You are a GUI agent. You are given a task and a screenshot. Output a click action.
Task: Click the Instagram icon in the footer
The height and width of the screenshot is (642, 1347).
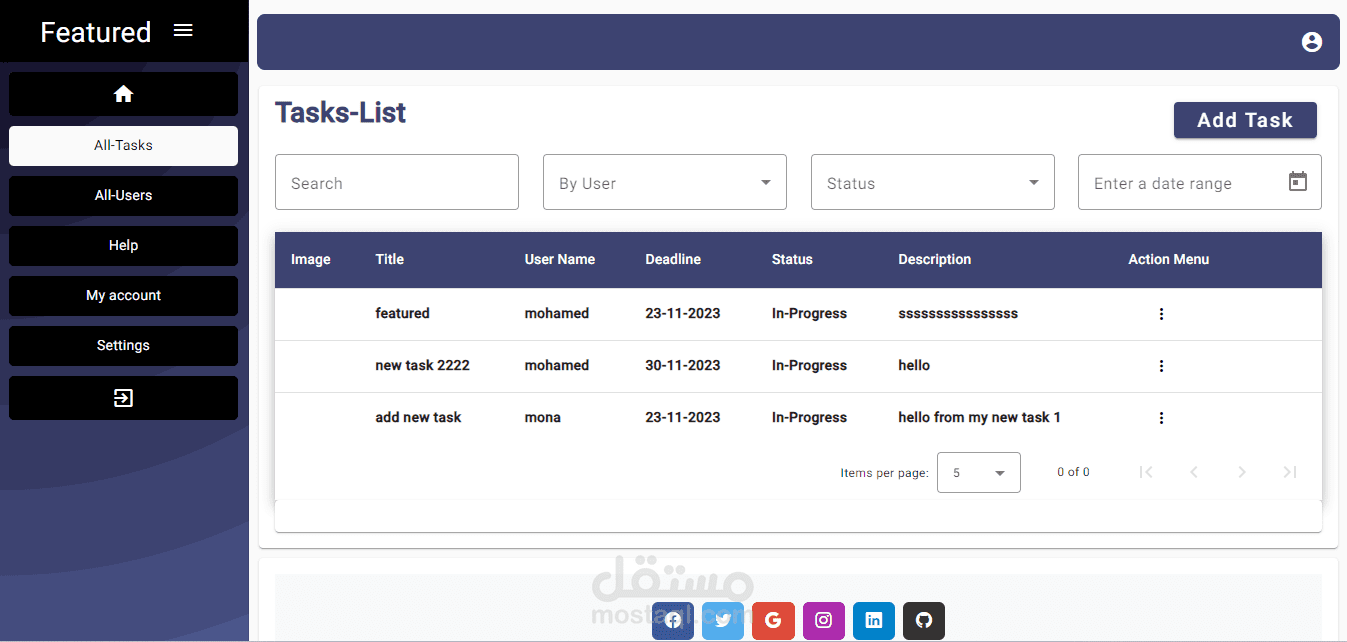(823, 620)
